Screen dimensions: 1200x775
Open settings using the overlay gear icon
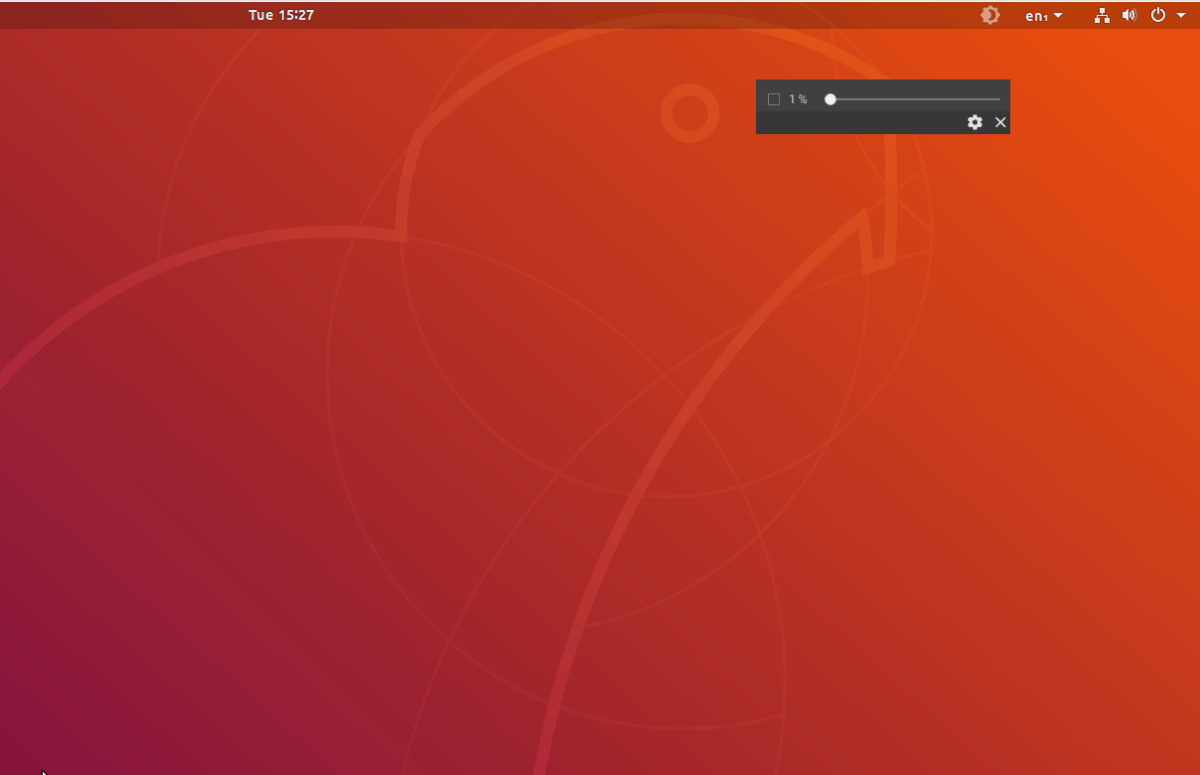click(x=975, y=122)
